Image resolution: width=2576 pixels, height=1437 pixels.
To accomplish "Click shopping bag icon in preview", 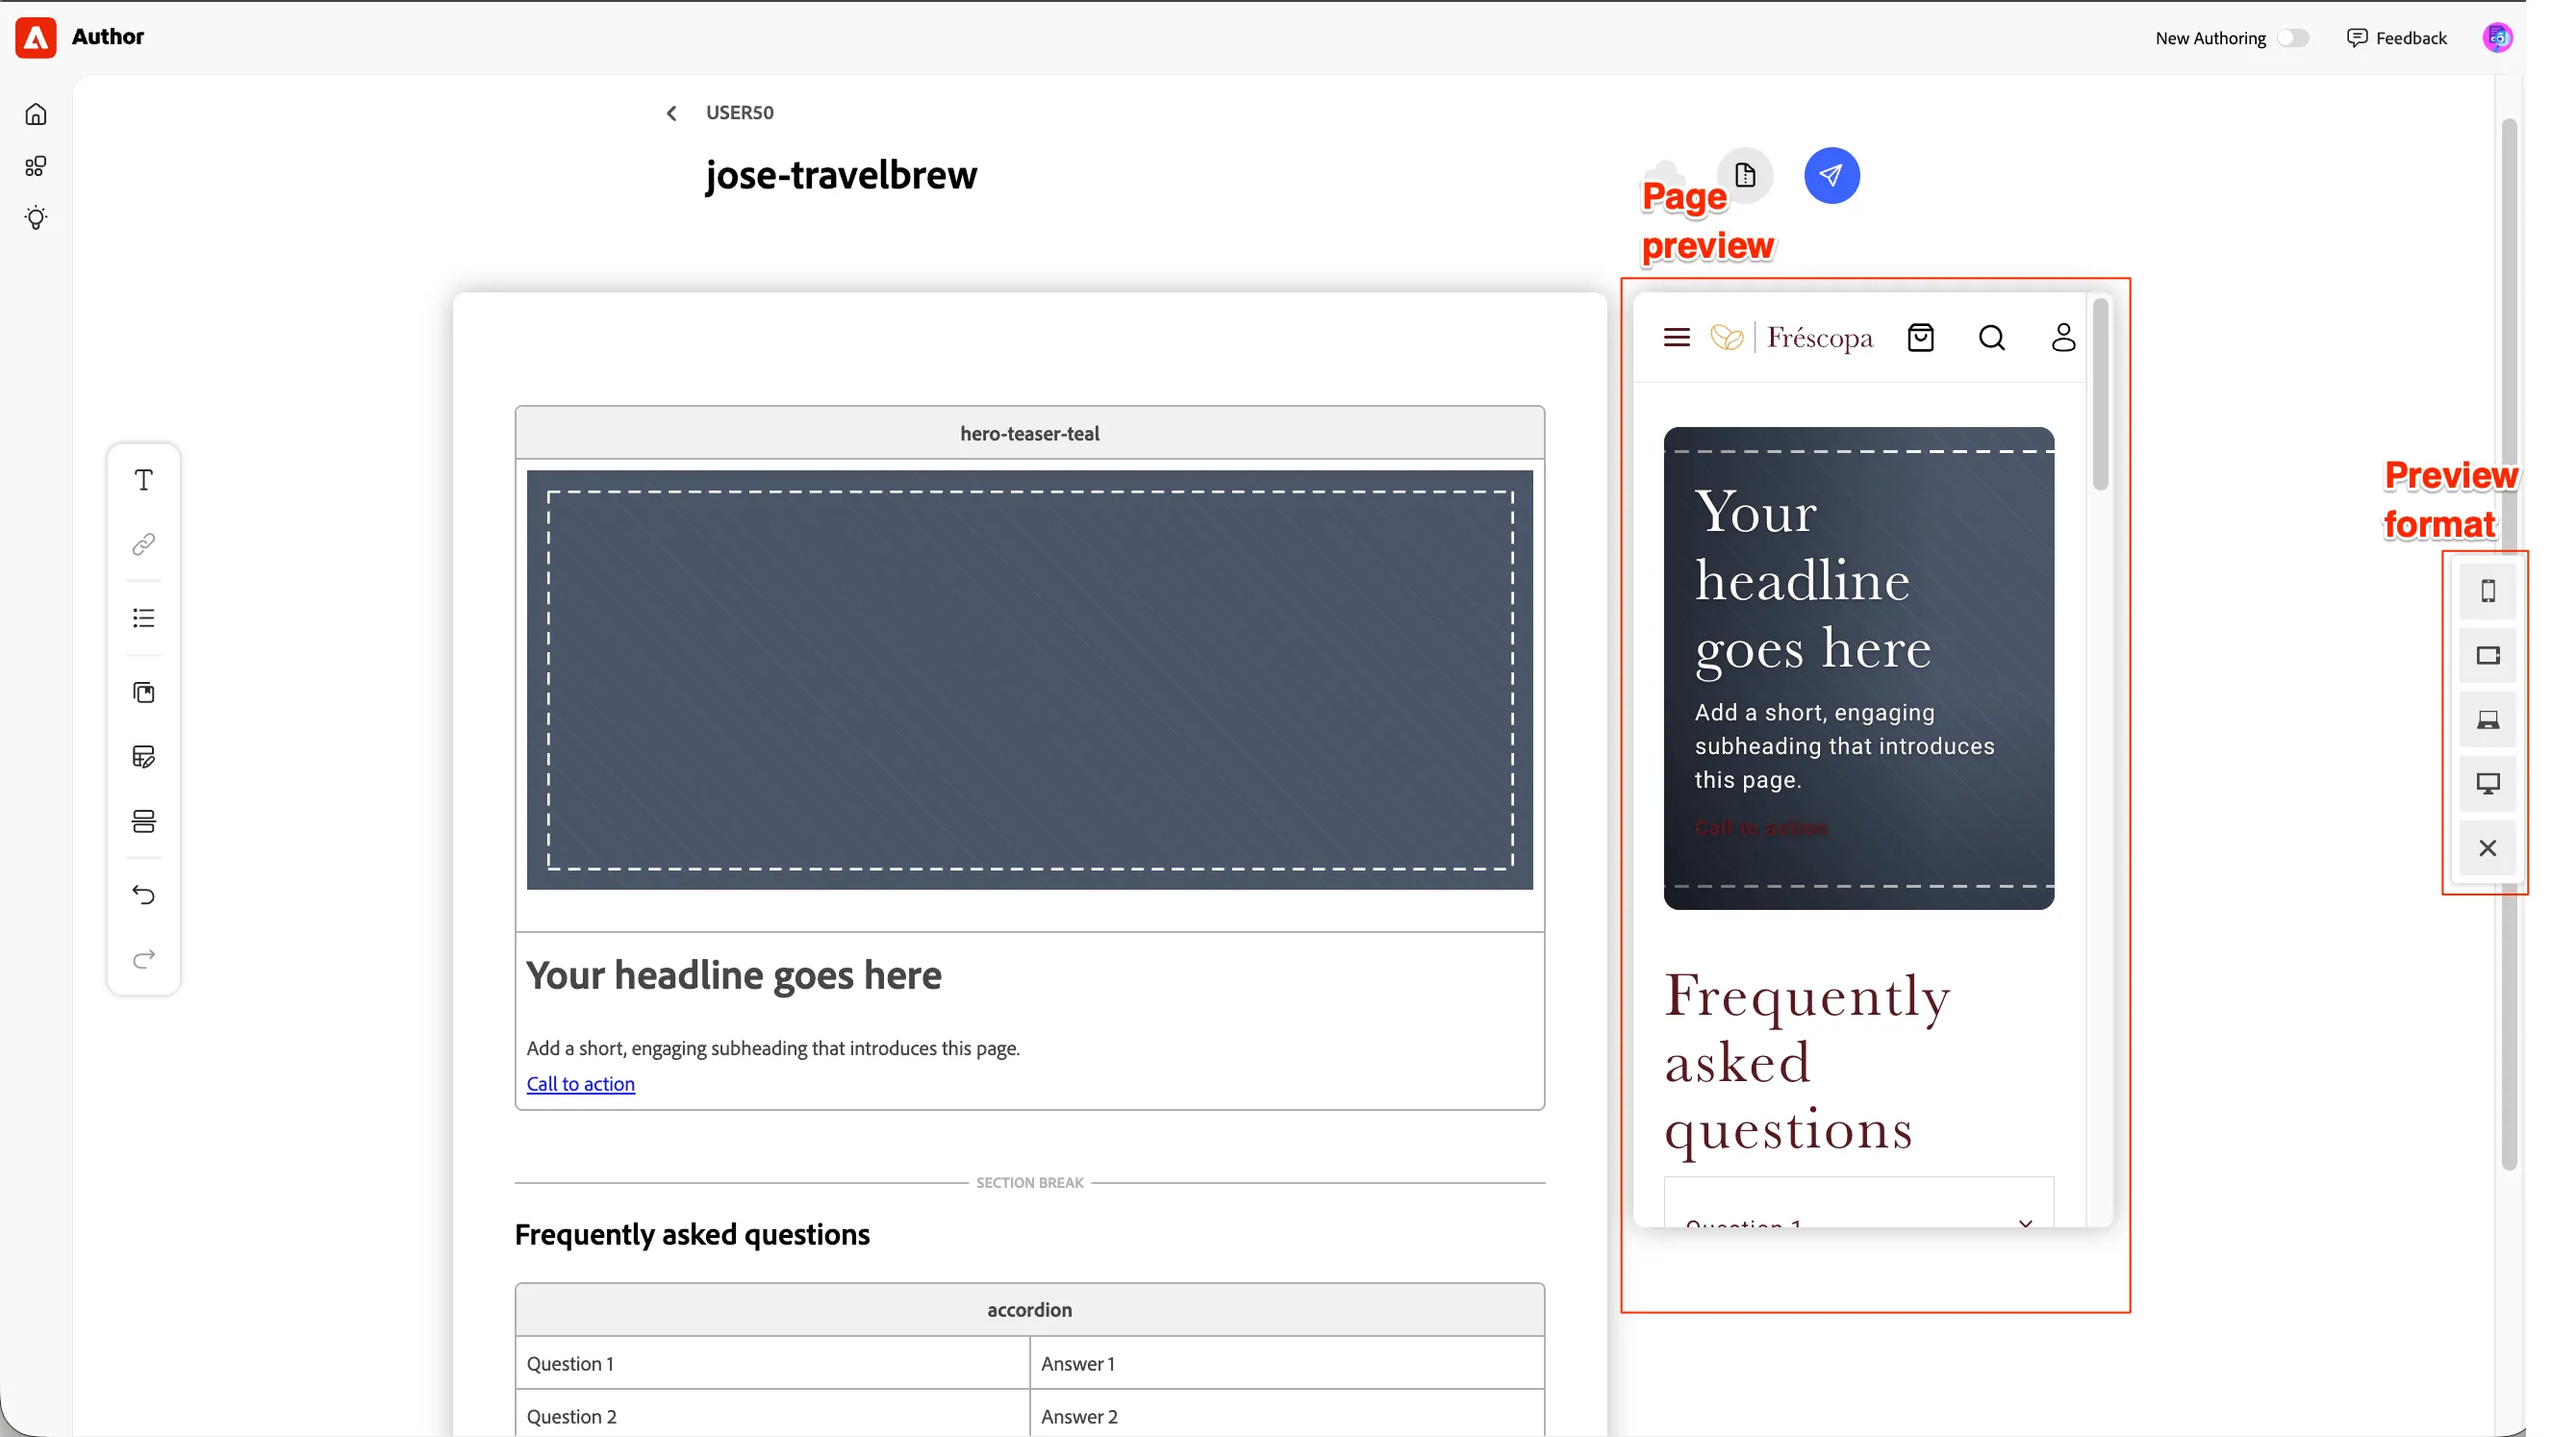I will tap(1921, 338).
